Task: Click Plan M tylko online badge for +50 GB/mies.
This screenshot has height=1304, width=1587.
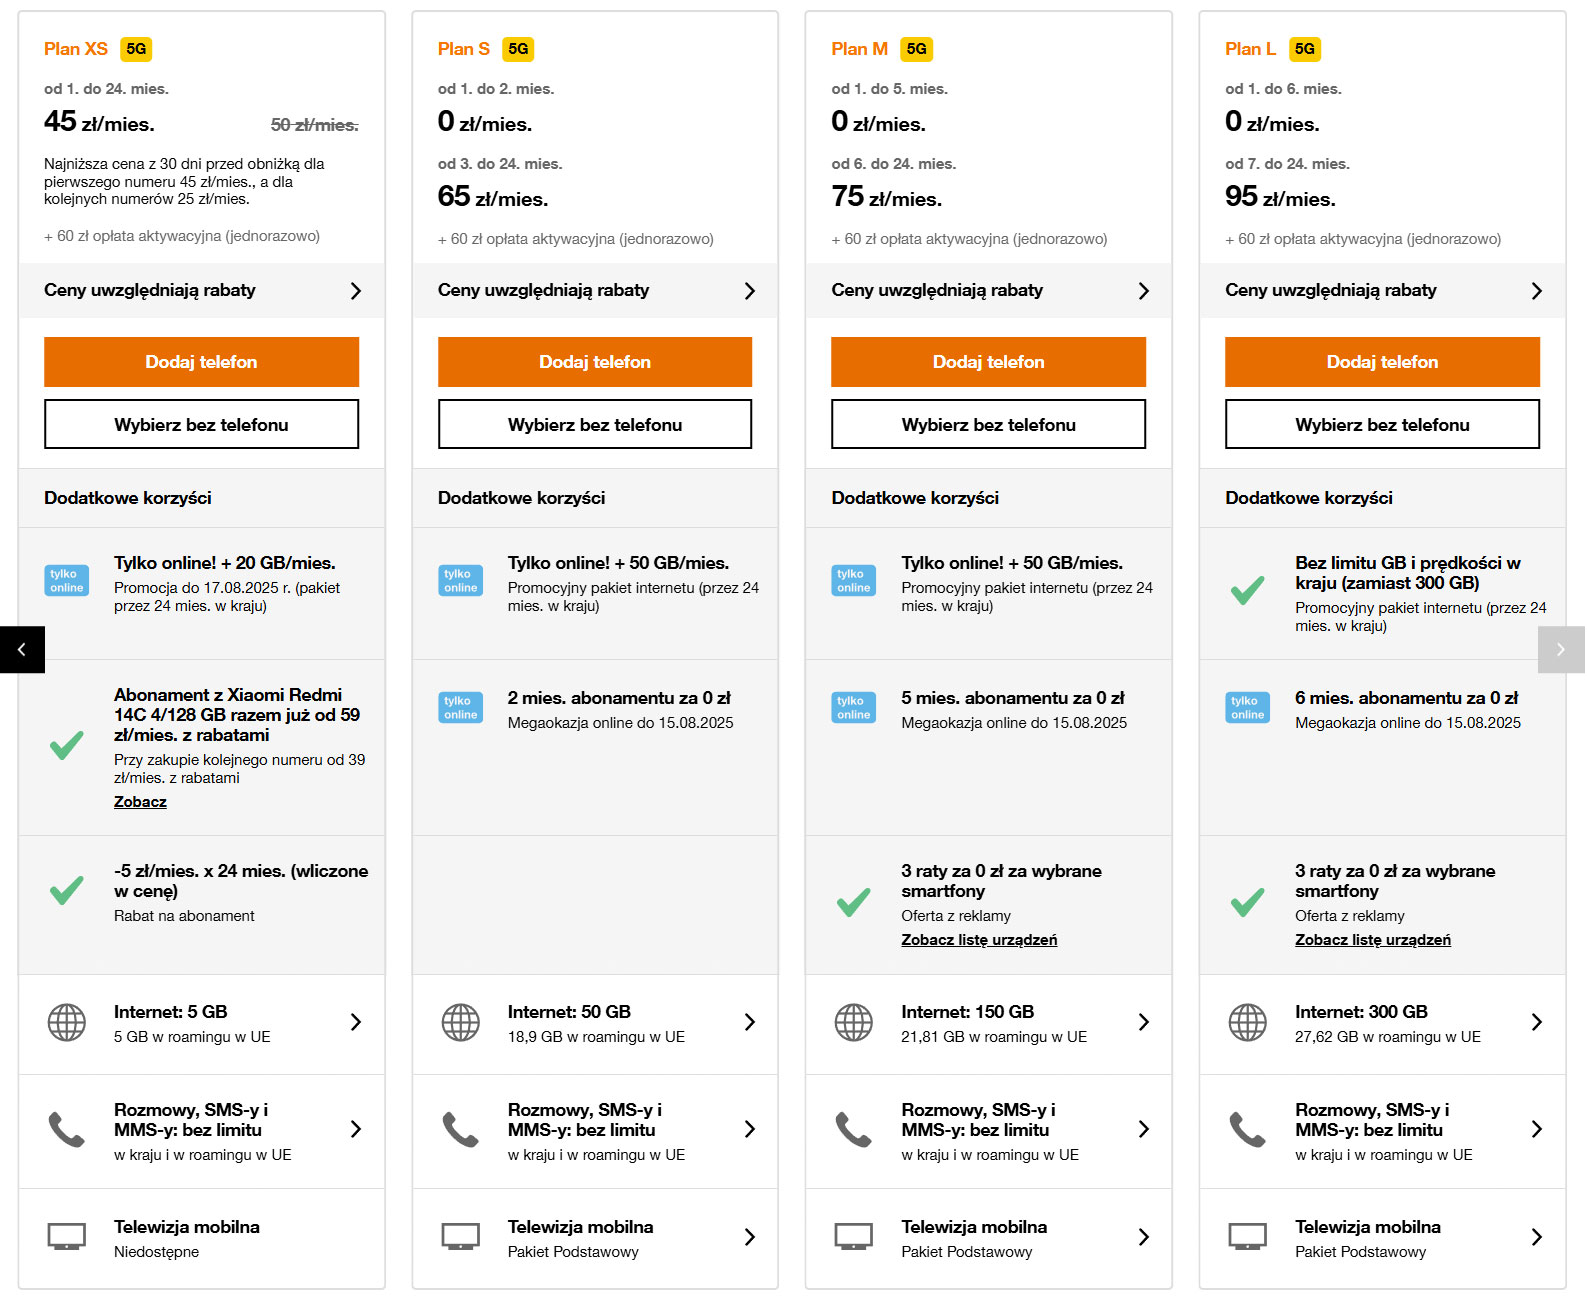Action: 854,581
